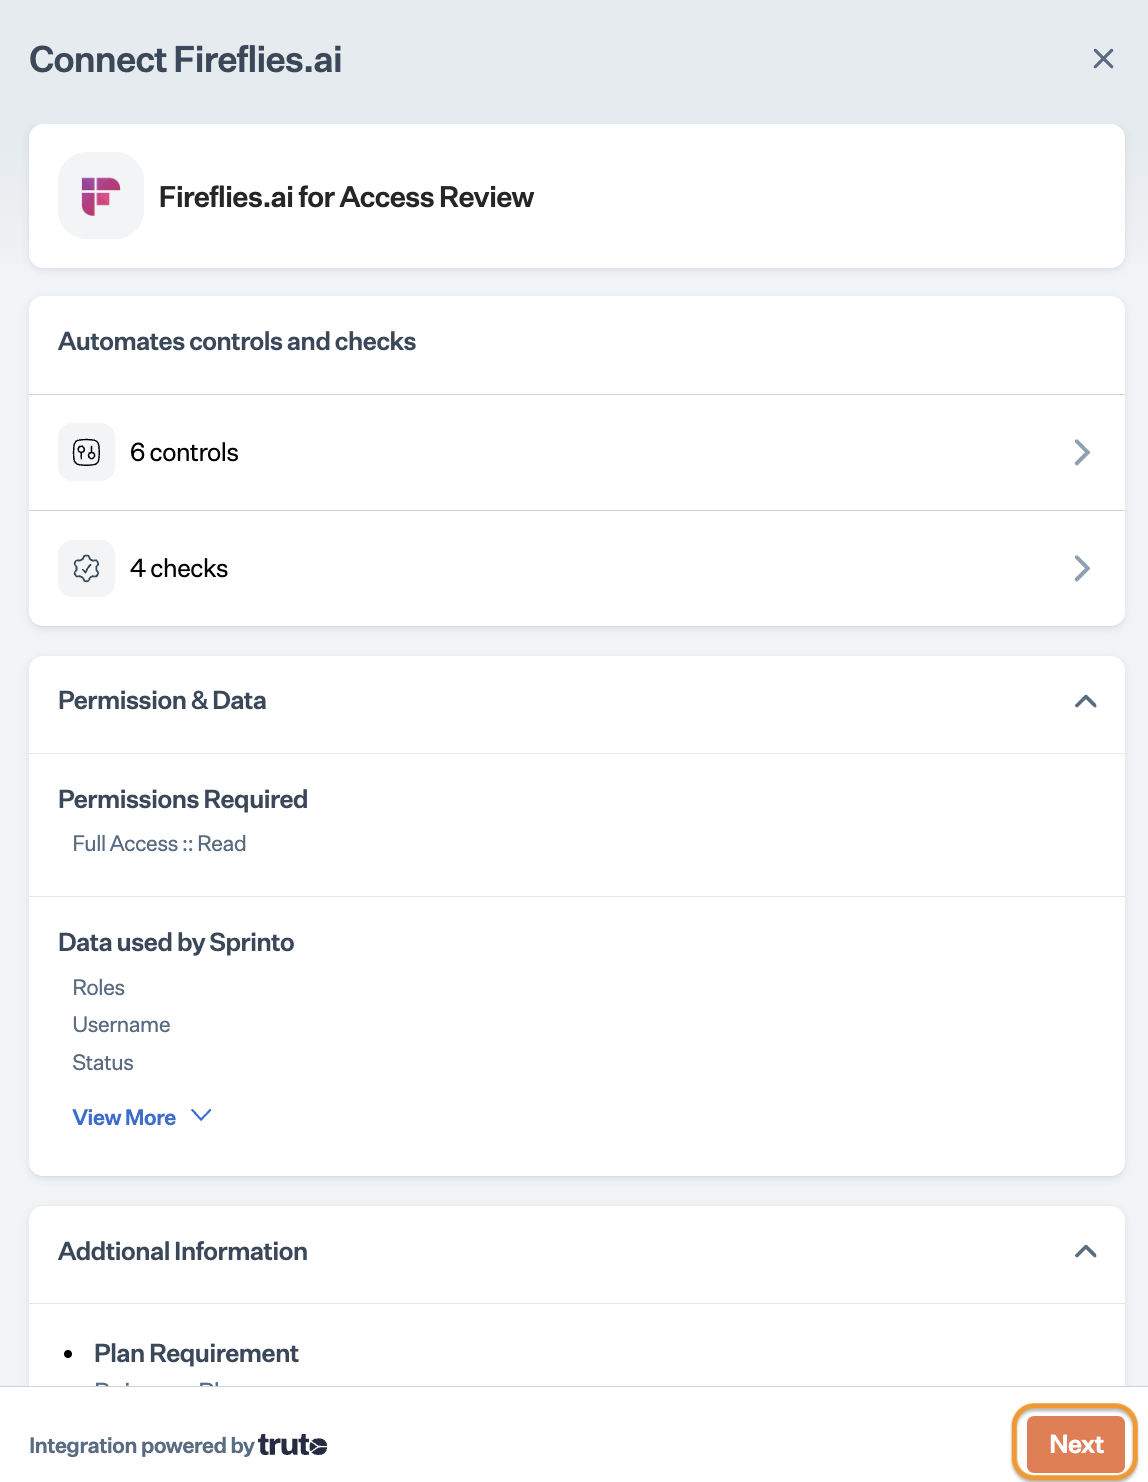Open the 4 checks chevron arrow

point(1082,568)
